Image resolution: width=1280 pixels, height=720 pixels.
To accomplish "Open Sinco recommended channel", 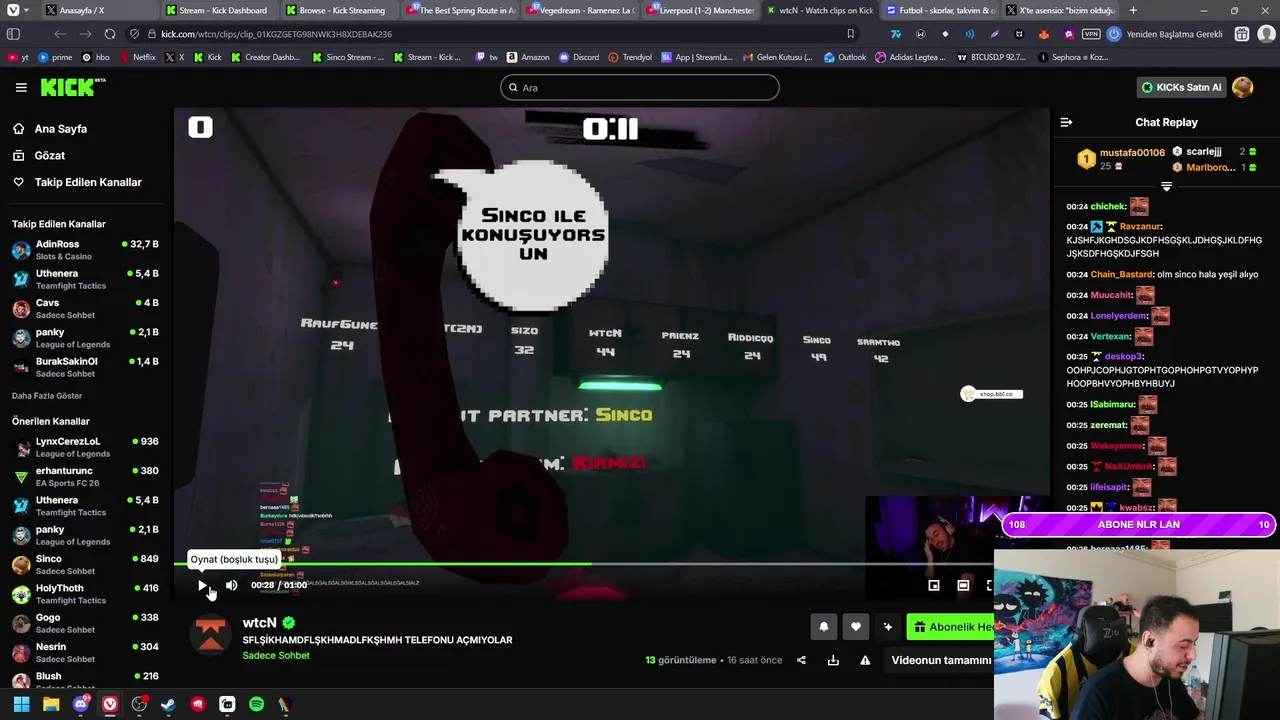I will coord(85,565).
